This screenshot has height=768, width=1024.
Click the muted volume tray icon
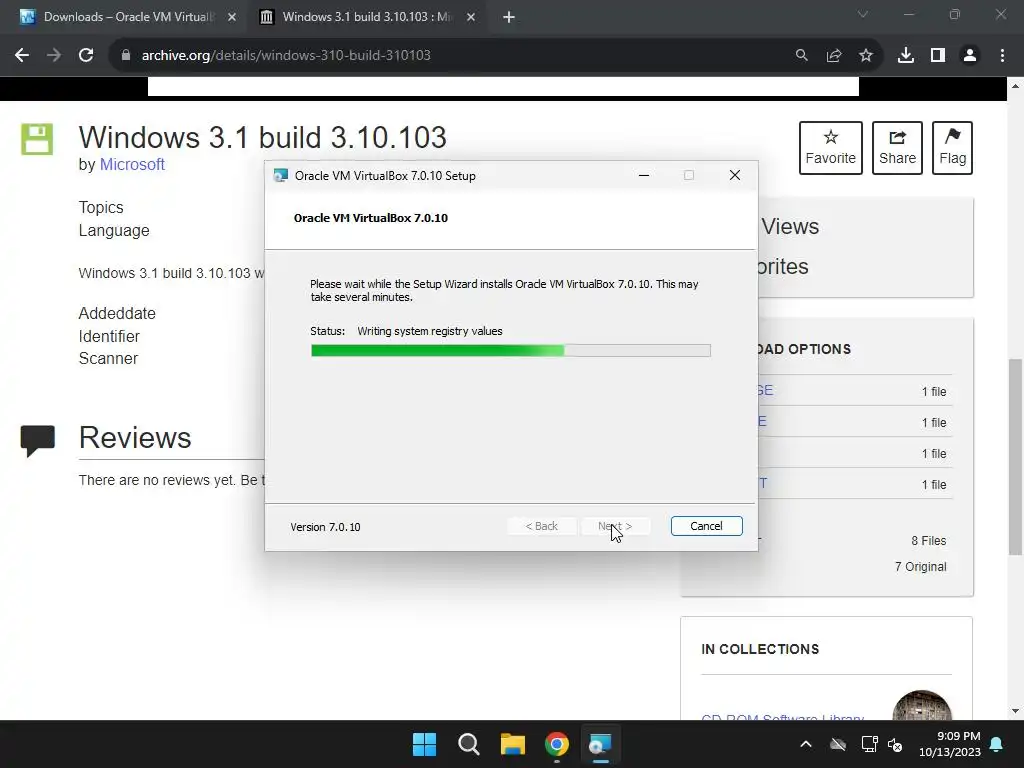pyautogui.click(x=895, y=744)
